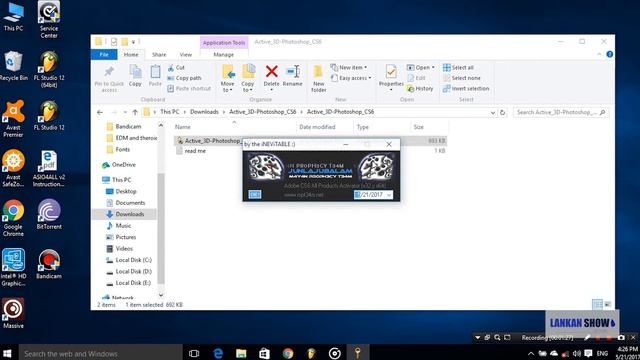This screenshot has height=360, width=640.
Task: Click Select all in the ribbon
Action: [458, 67]
